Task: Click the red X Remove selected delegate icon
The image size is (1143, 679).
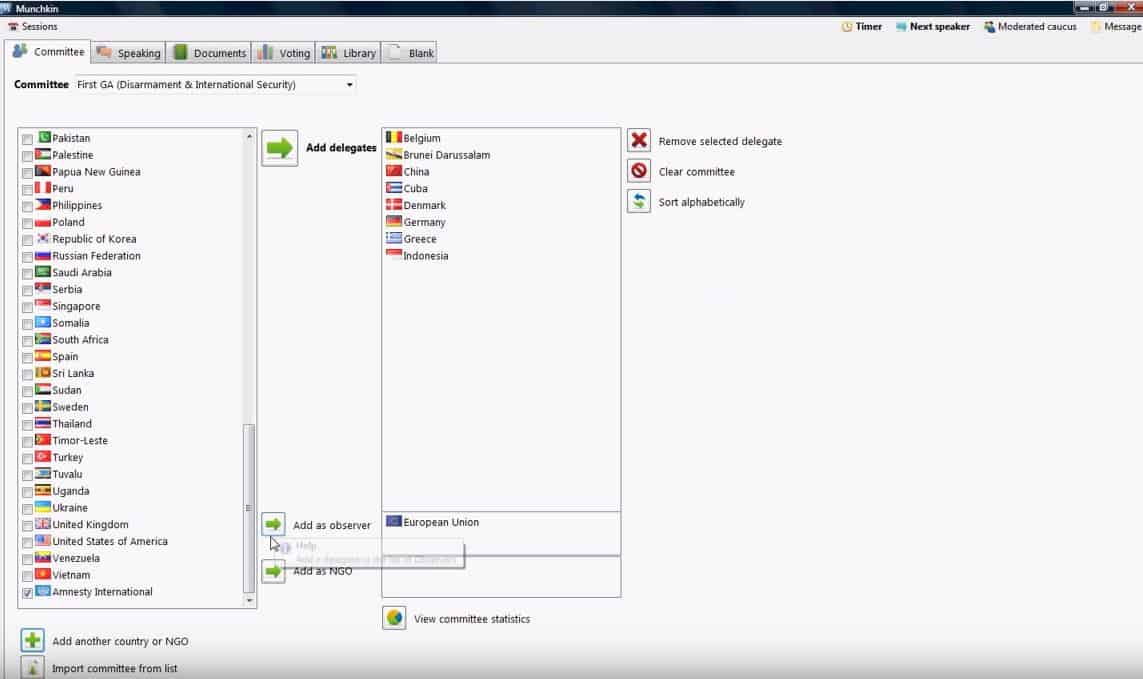Action: (639, 141)
